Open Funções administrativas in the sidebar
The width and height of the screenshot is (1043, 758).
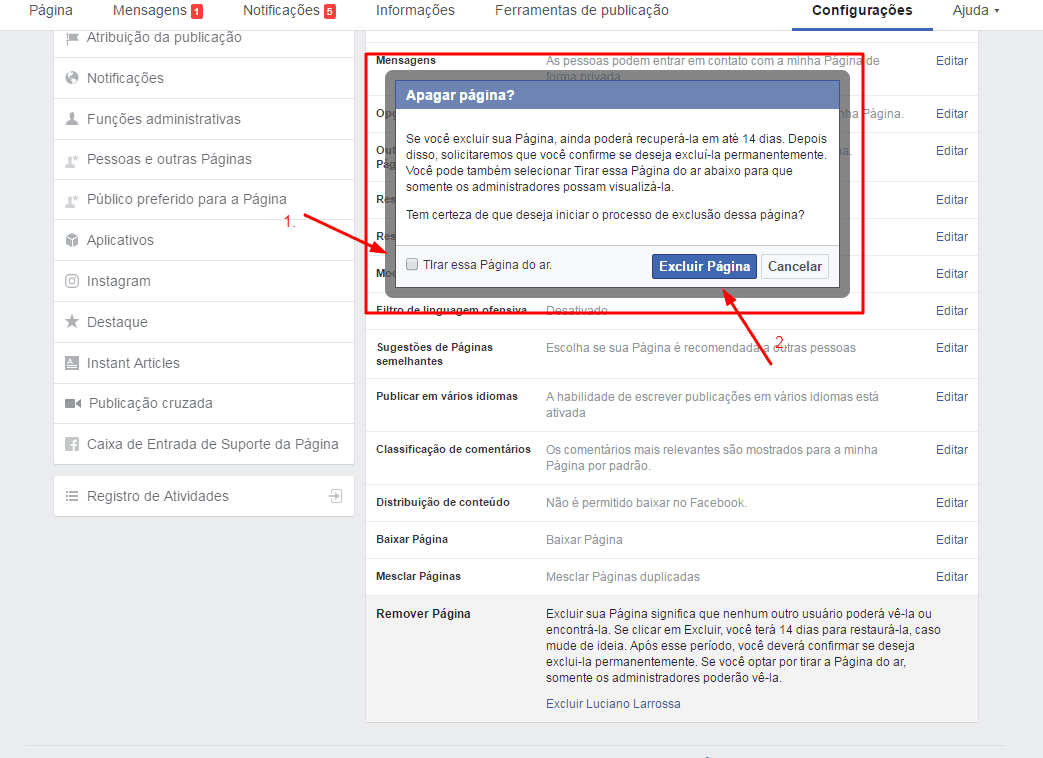(204, 119)
